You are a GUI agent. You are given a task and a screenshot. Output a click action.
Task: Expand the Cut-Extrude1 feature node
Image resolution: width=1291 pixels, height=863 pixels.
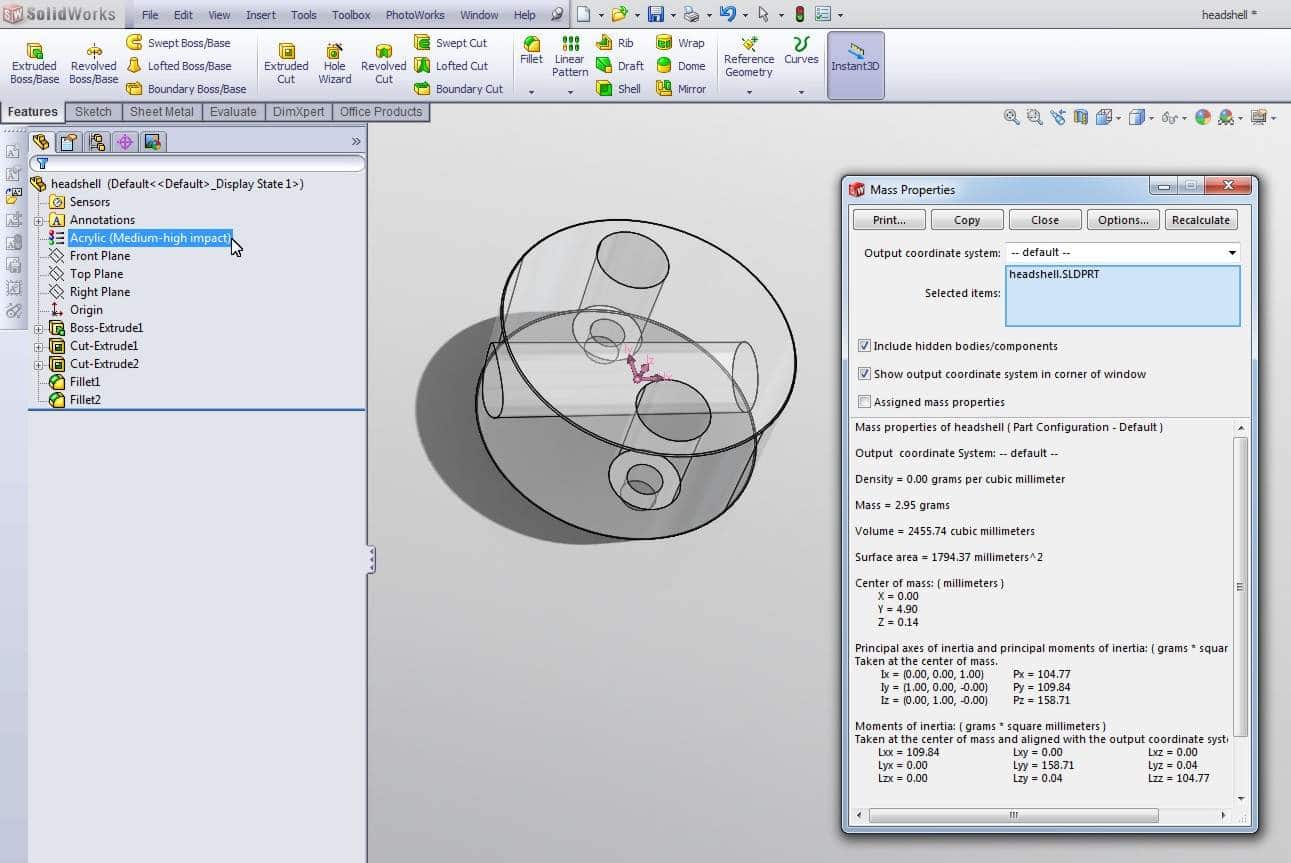point(39,346)
